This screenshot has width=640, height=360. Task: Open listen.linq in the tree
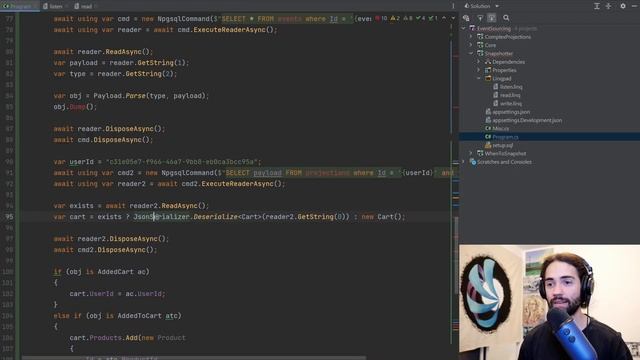[511, 87]
